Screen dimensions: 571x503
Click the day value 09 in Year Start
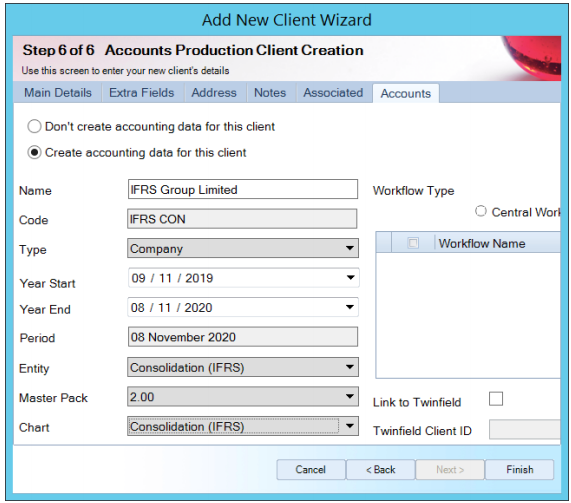point(138,278)
